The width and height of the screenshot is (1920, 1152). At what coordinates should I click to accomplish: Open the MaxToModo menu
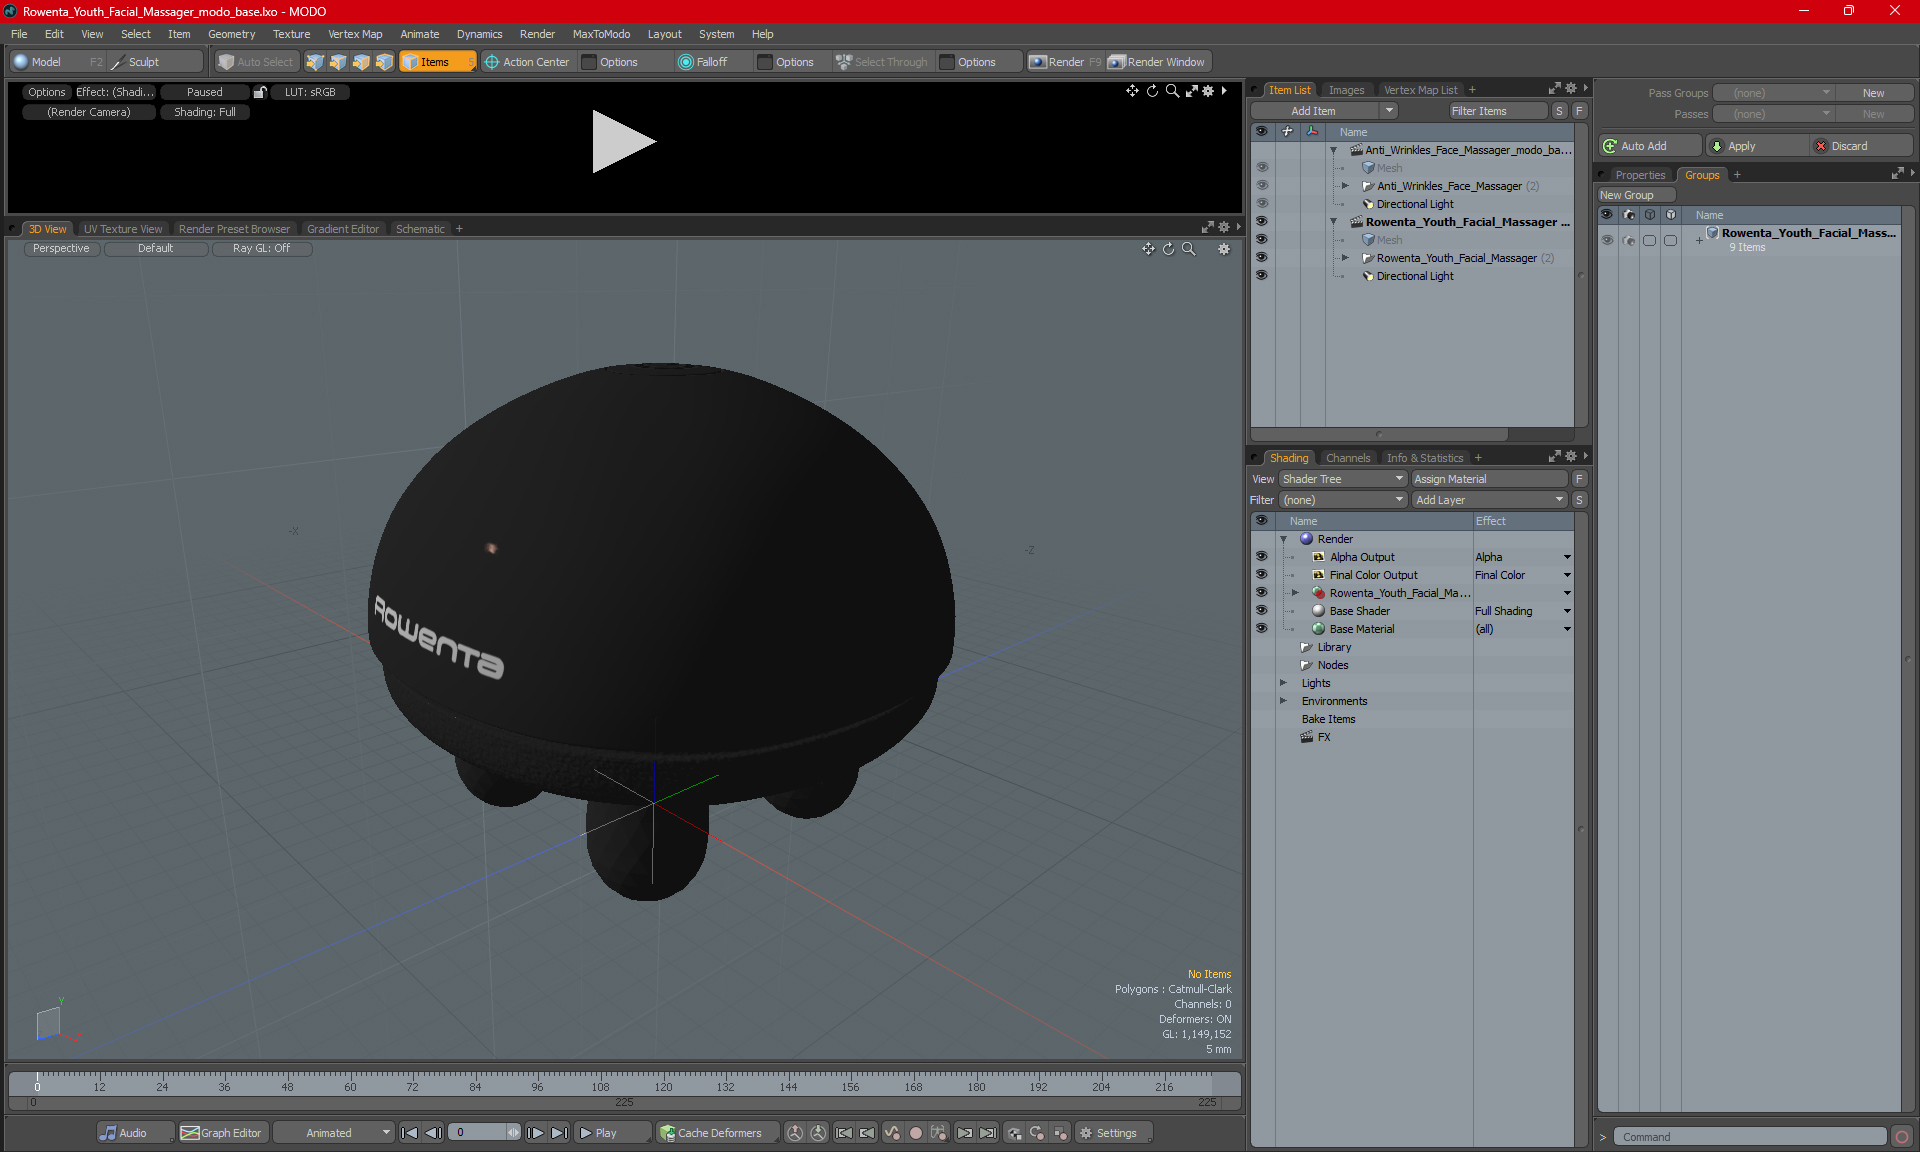point(601,34)
